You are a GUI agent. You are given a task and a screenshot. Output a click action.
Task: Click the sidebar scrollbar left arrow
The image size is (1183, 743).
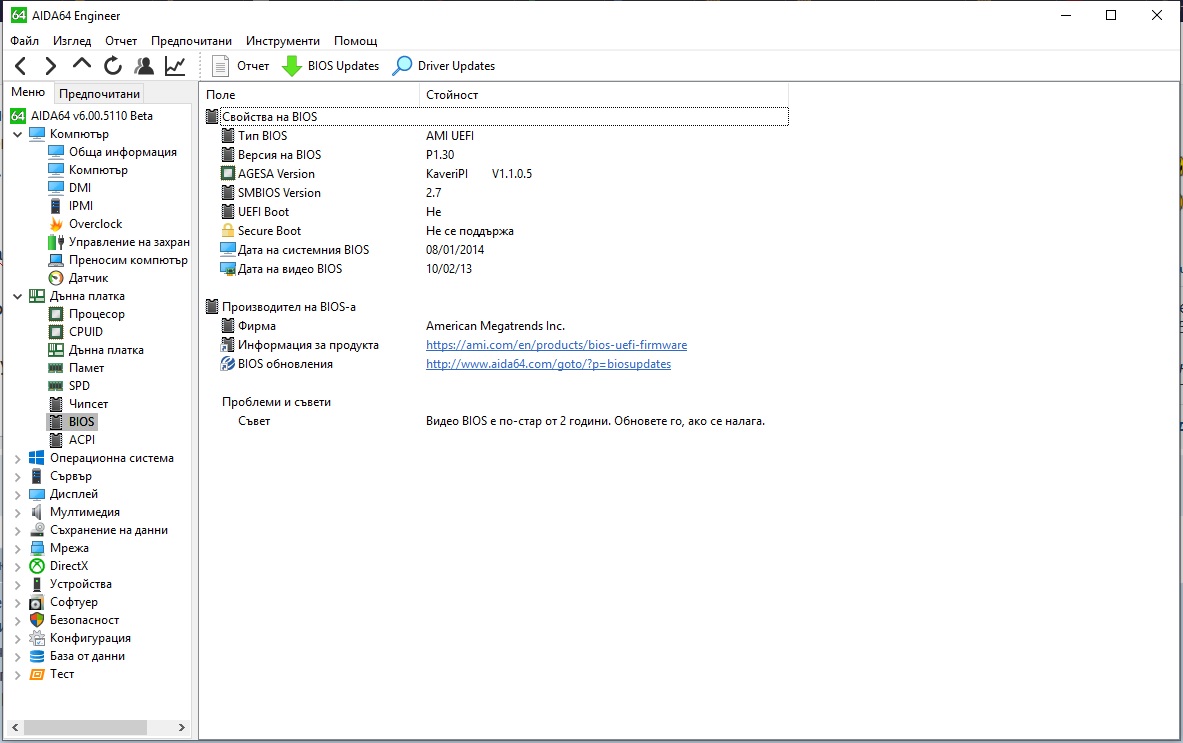click(14, 727)
